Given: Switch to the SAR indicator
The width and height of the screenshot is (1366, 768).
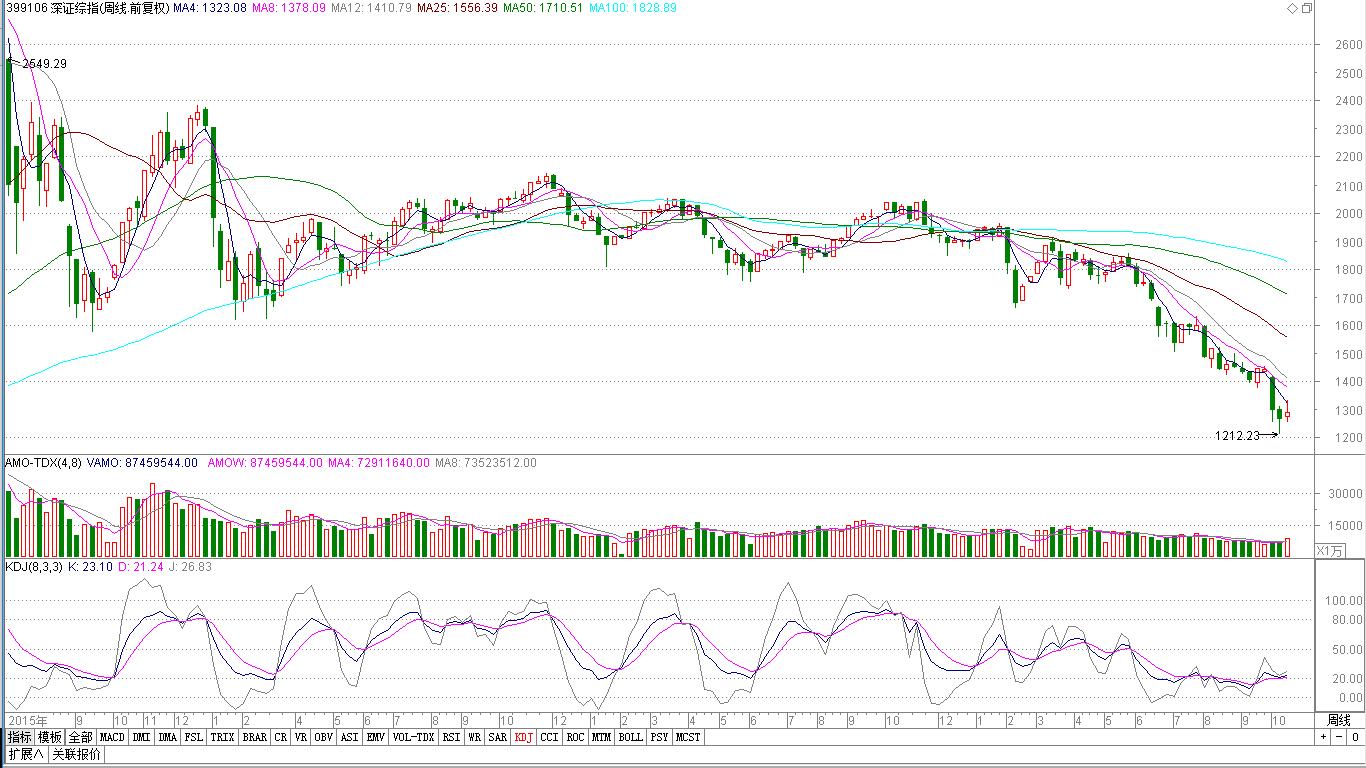Looking at the screenshot, I should (498, 737).
